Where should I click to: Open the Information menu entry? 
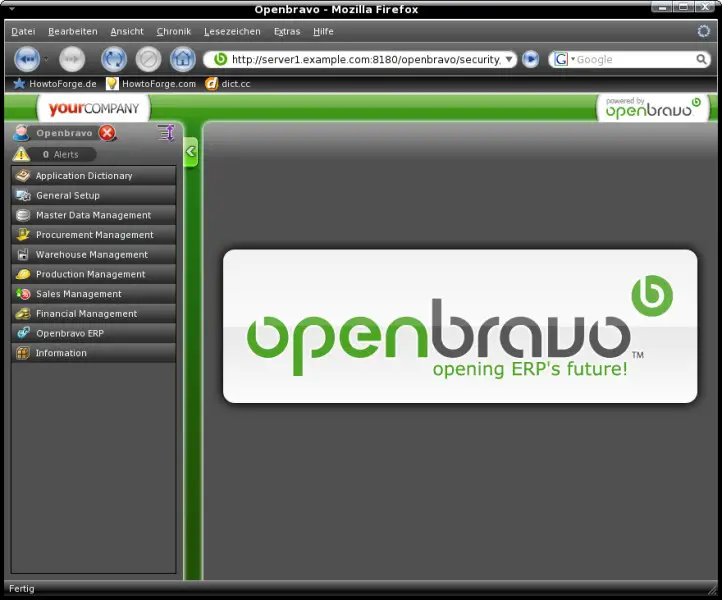click(x=94, y=353)
